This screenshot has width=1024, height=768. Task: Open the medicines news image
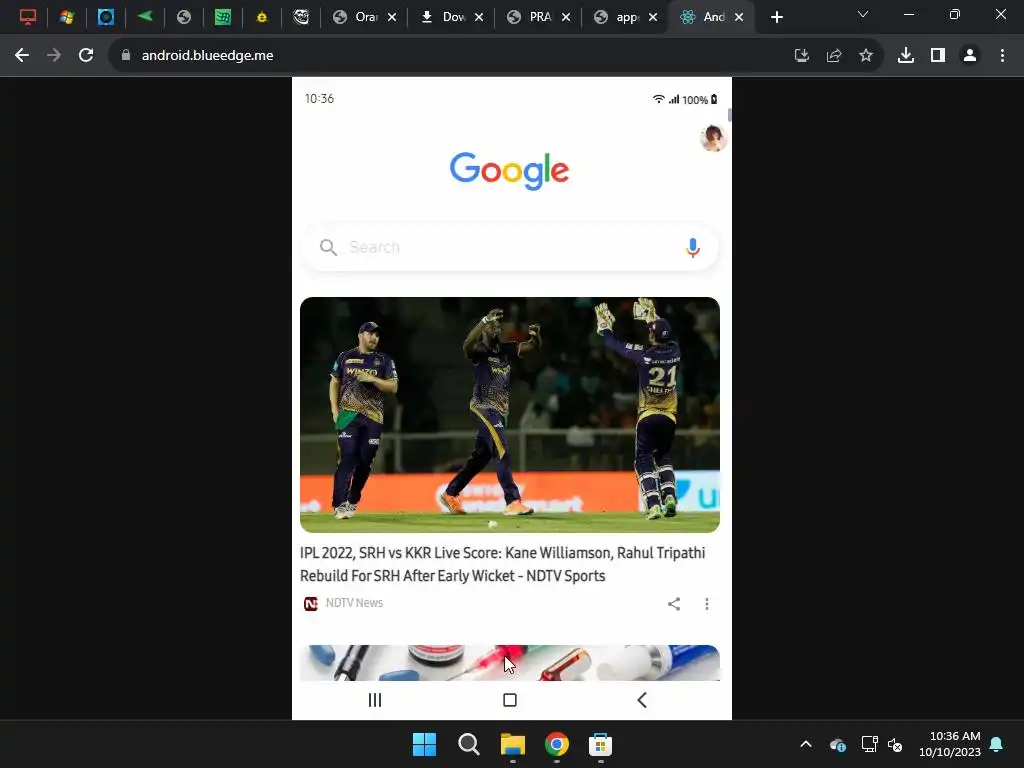tap(510, 663)
